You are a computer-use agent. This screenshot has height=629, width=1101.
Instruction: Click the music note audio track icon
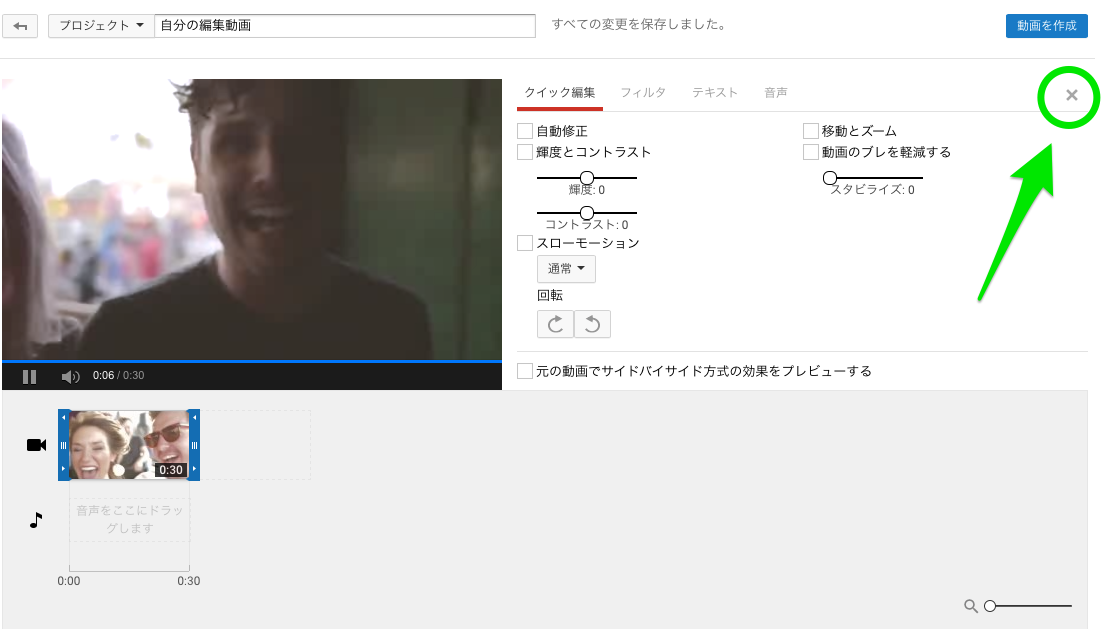pyautogui.click(x=36, y=520)
